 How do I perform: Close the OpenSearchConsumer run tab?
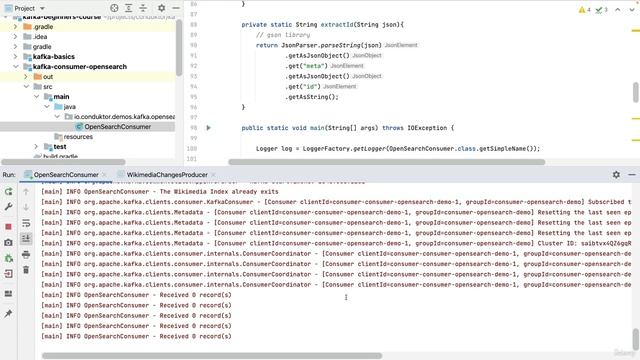click(105, 175)
